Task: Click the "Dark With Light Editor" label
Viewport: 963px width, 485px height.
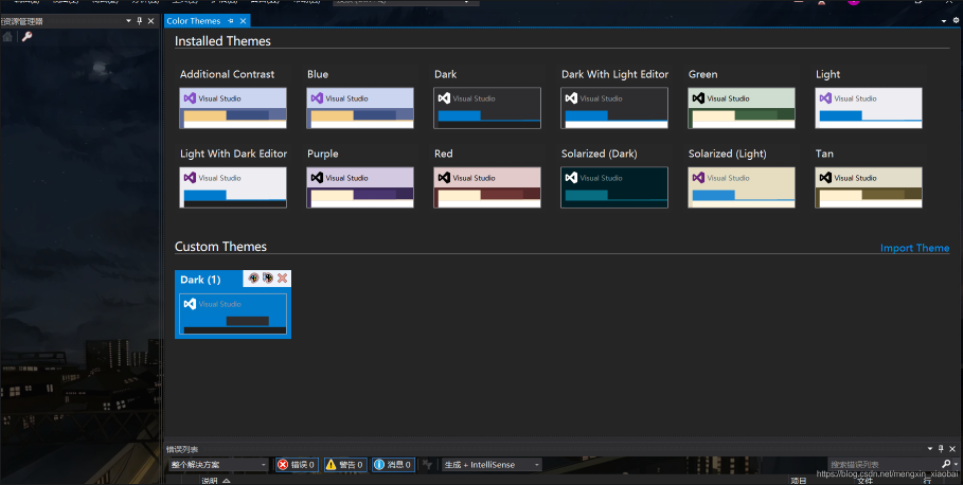Action: [615, 74]
